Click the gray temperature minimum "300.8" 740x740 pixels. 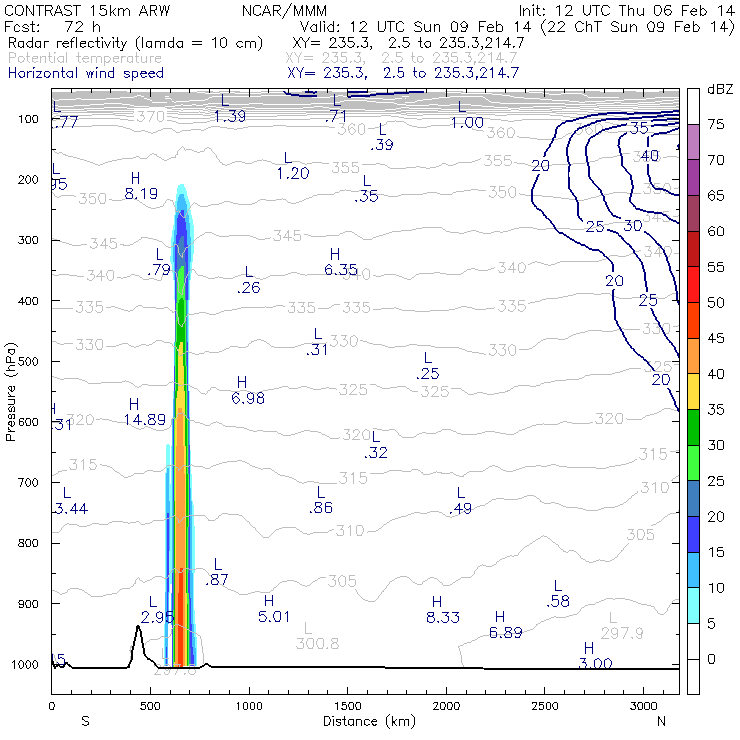317,643
